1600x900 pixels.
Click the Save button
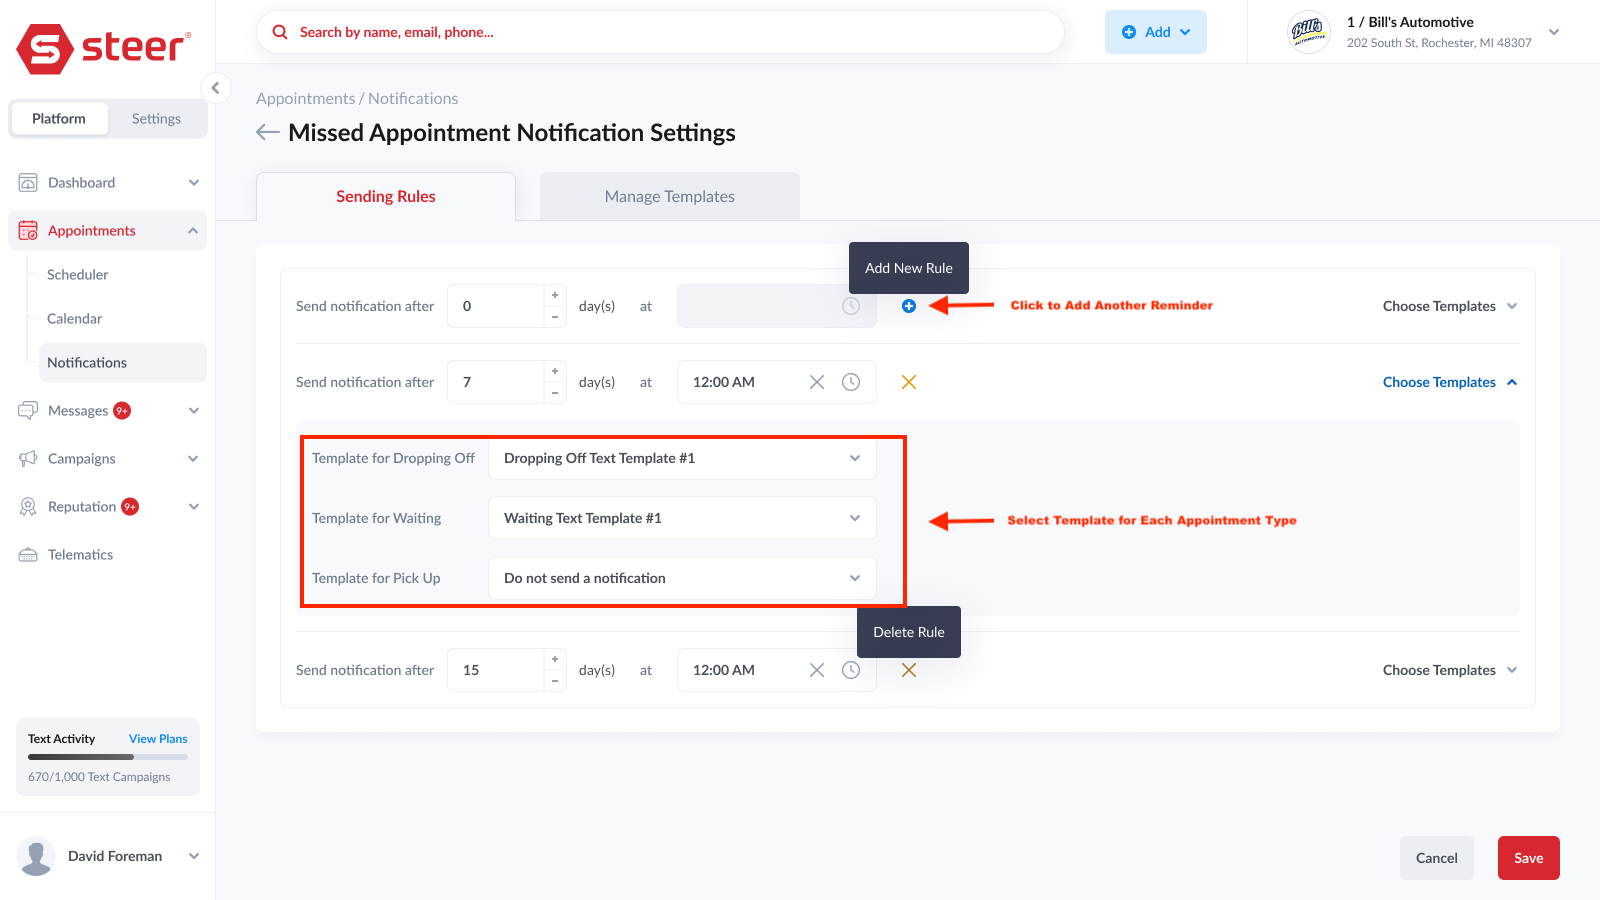[1528, 857]
